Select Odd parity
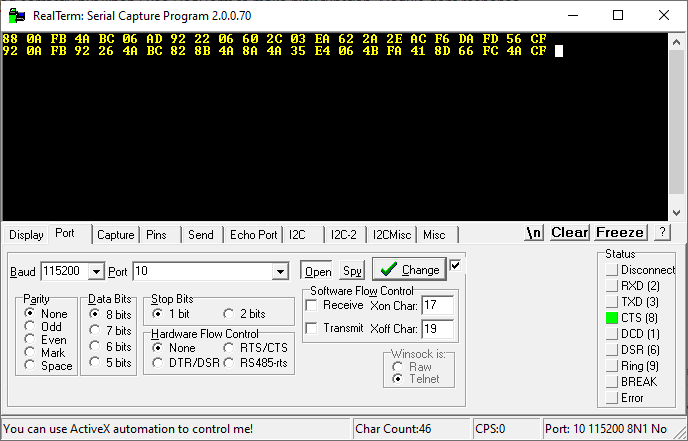This screenshot has height=441, width=688. click(x=43, y=326)
